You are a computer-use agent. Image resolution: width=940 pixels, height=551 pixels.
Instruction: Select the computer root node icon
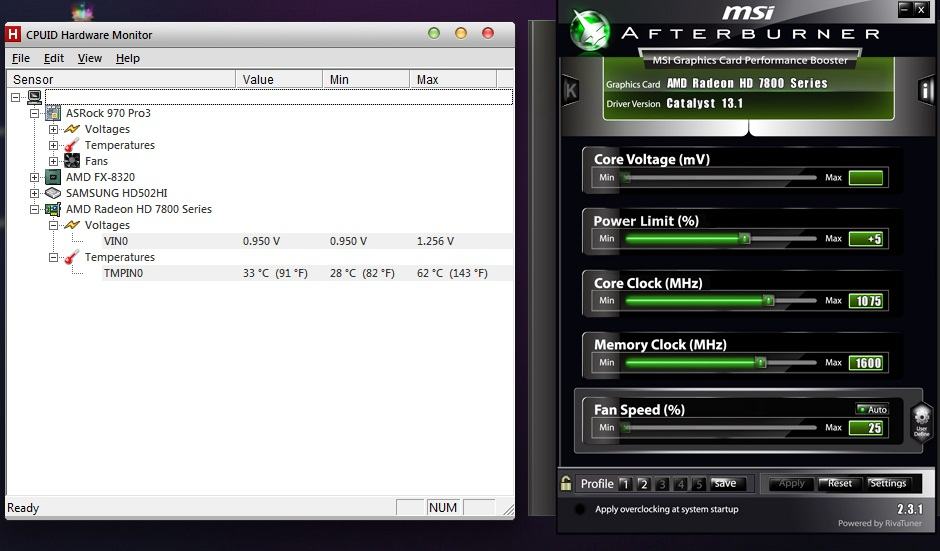35,97
